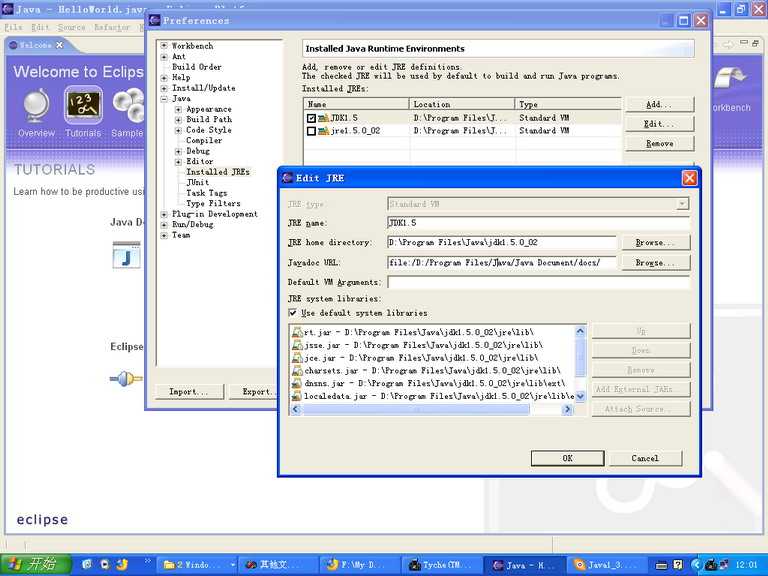
Task: Select Type Filters in preferences tree
Action: pos(213,203)
